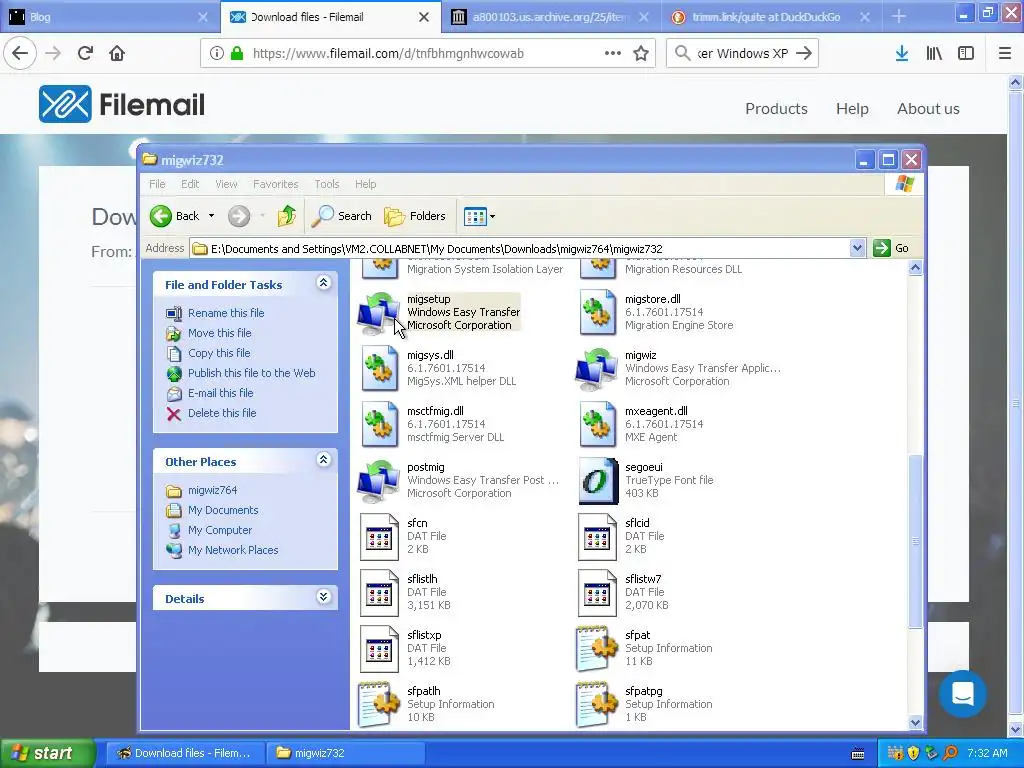Select the sfpatpg Setup Information icon
This screenshot has width=1024, height=768.
[597, 705]
